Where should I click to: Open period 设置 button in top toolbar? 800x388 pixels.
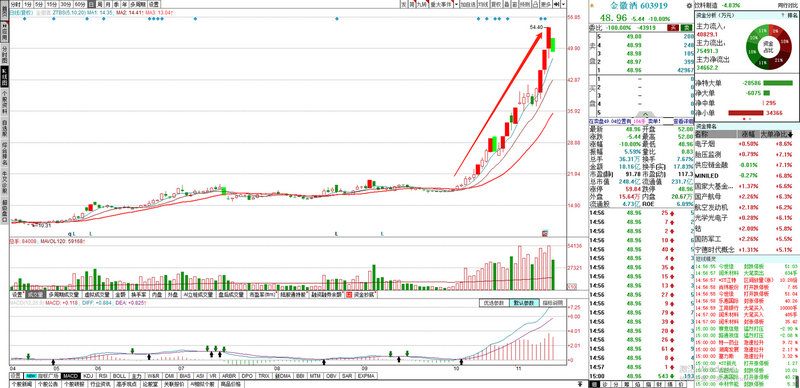tap(154, 4)
